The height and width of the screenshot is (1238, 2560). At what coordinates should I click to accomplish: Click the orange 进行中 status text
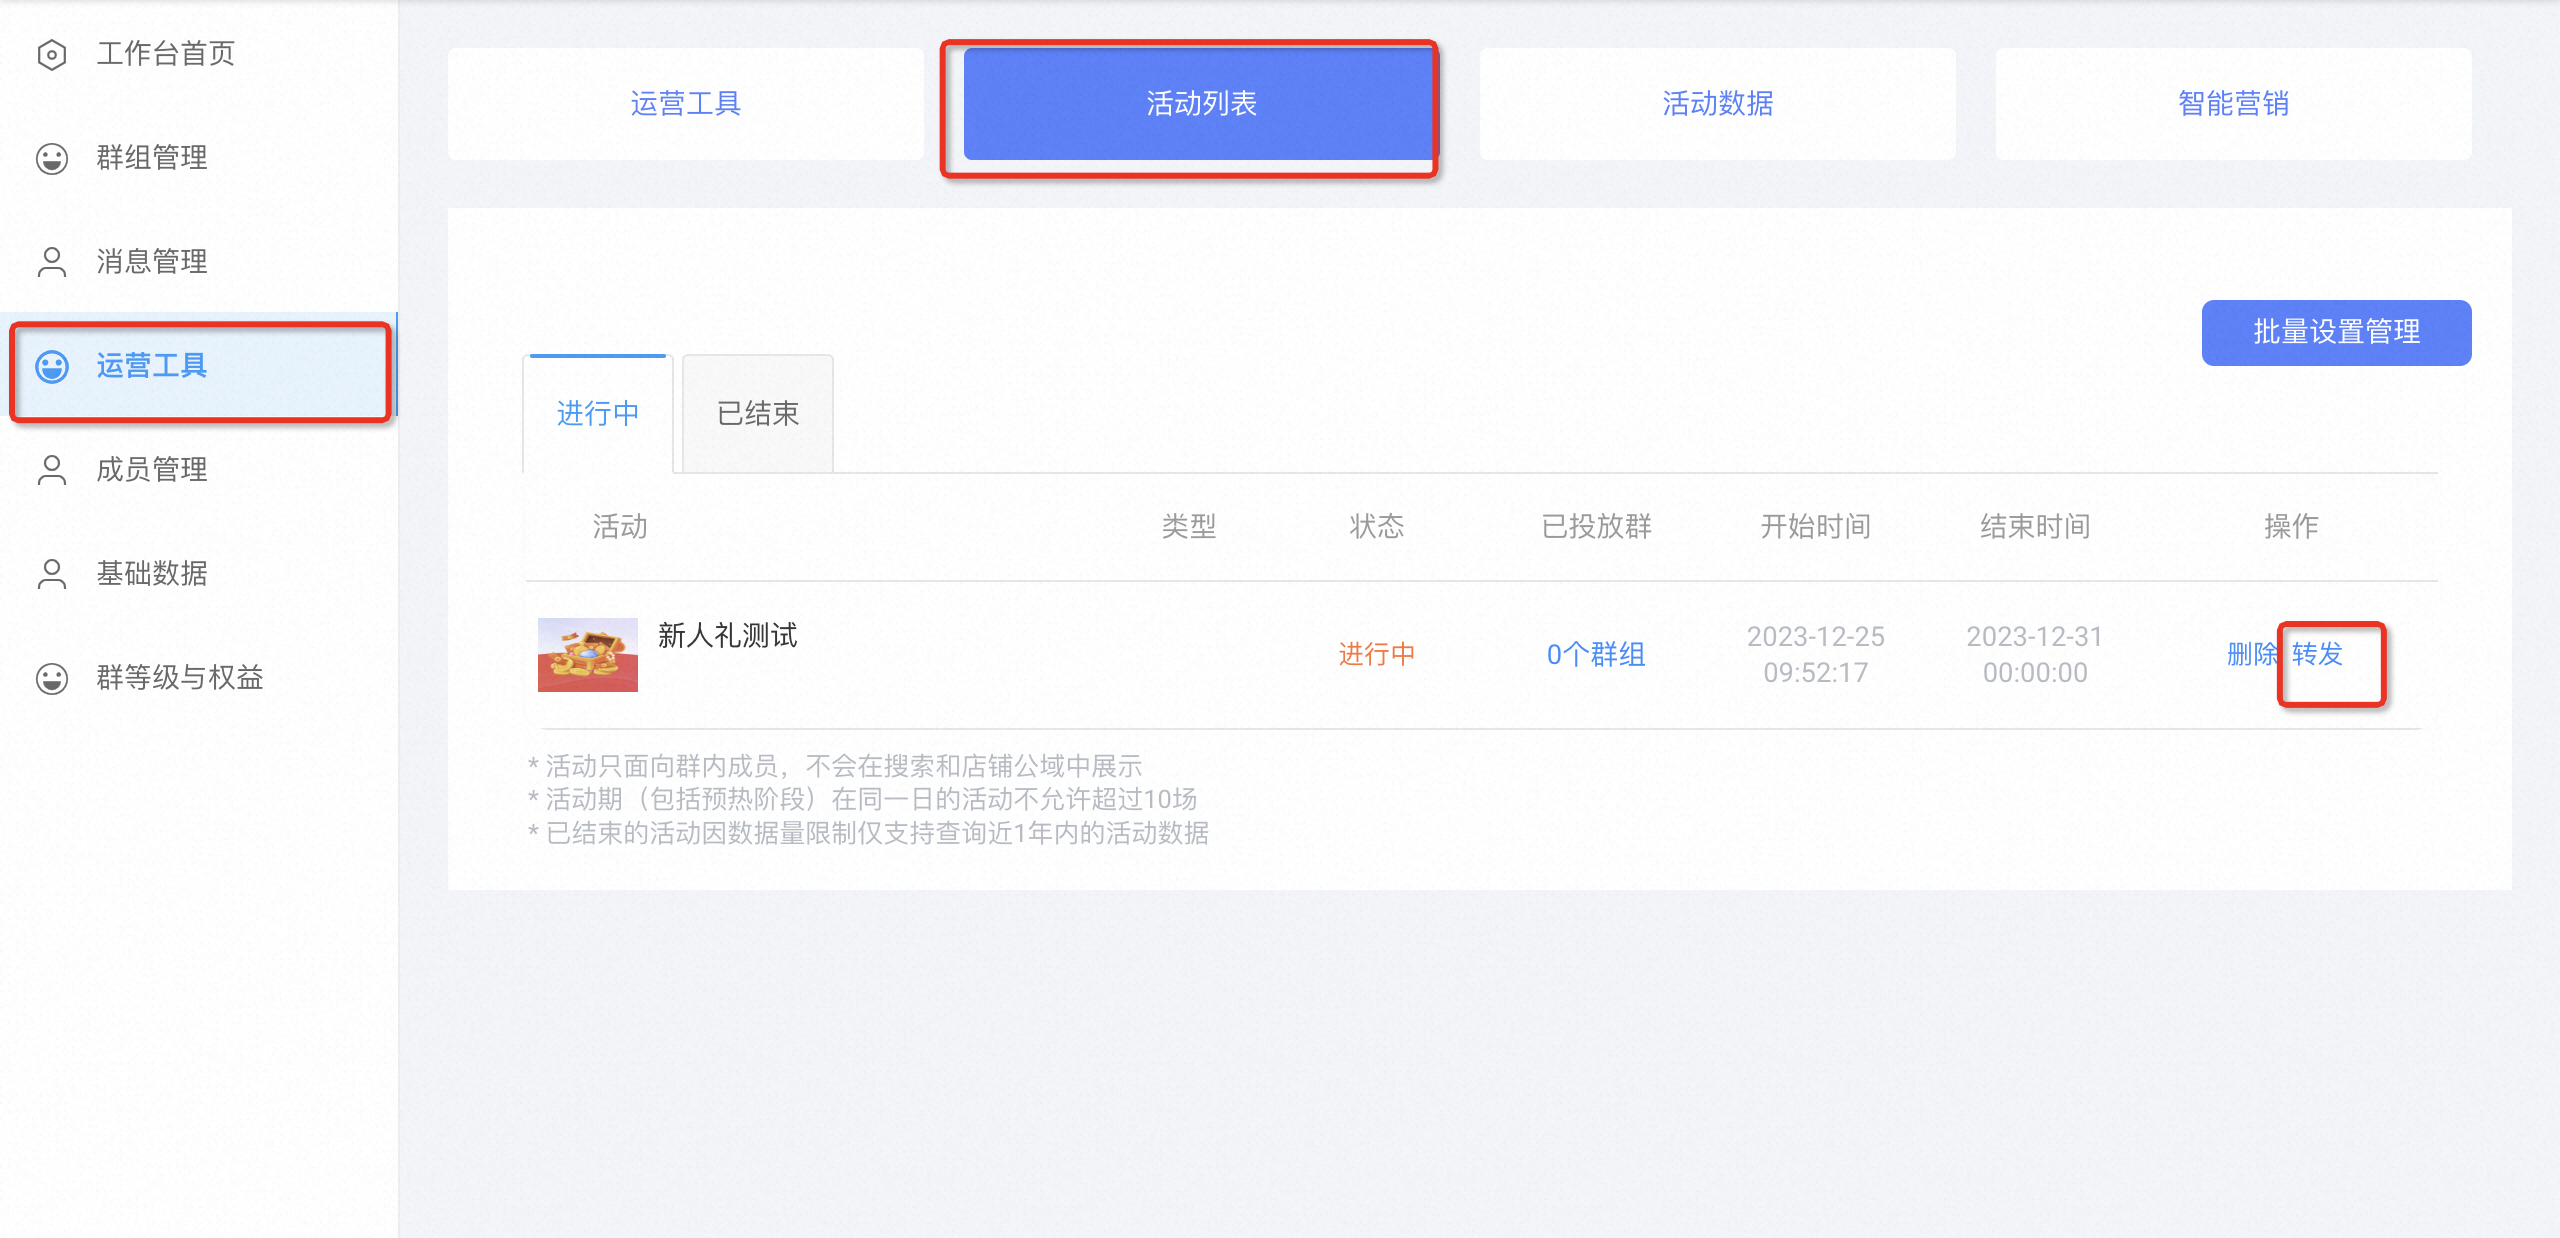1377,654
